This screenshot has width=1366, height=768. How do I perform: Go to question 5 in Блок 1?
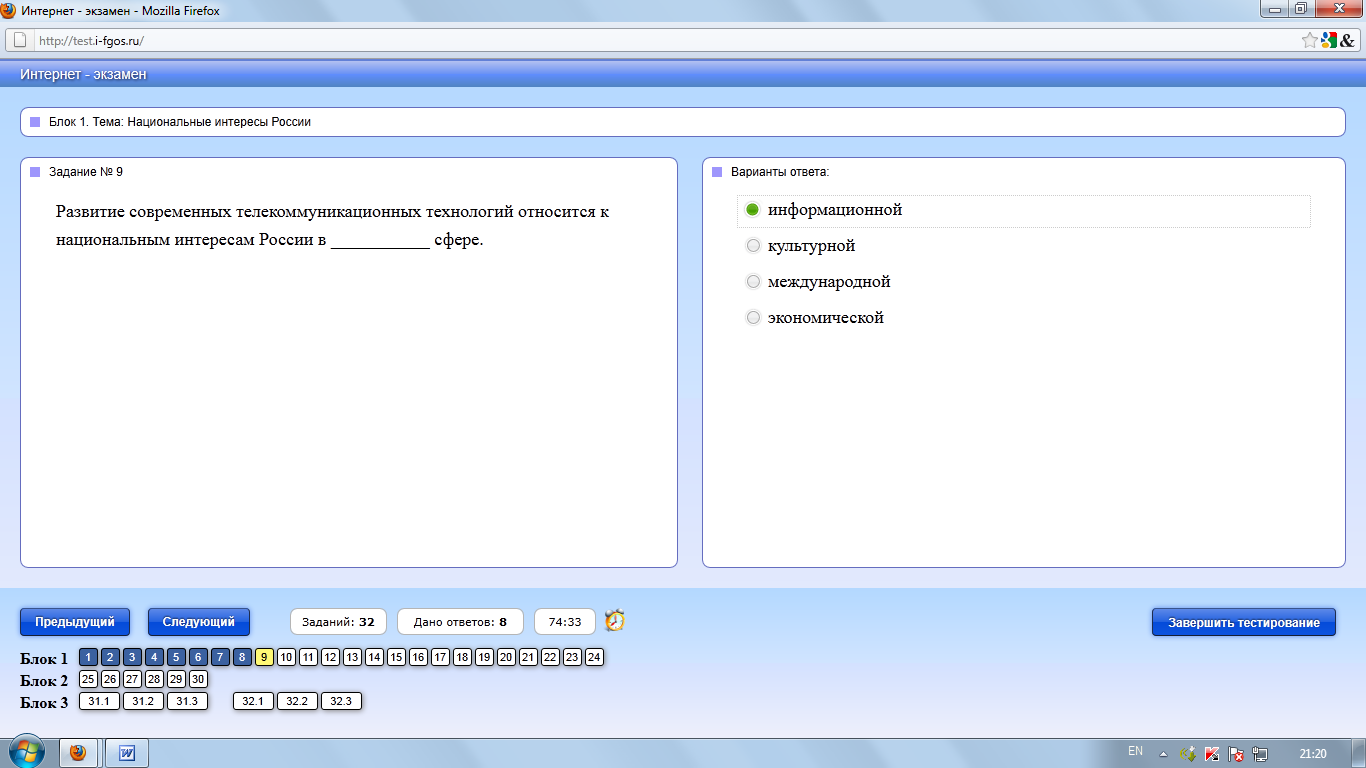point(176,657)
